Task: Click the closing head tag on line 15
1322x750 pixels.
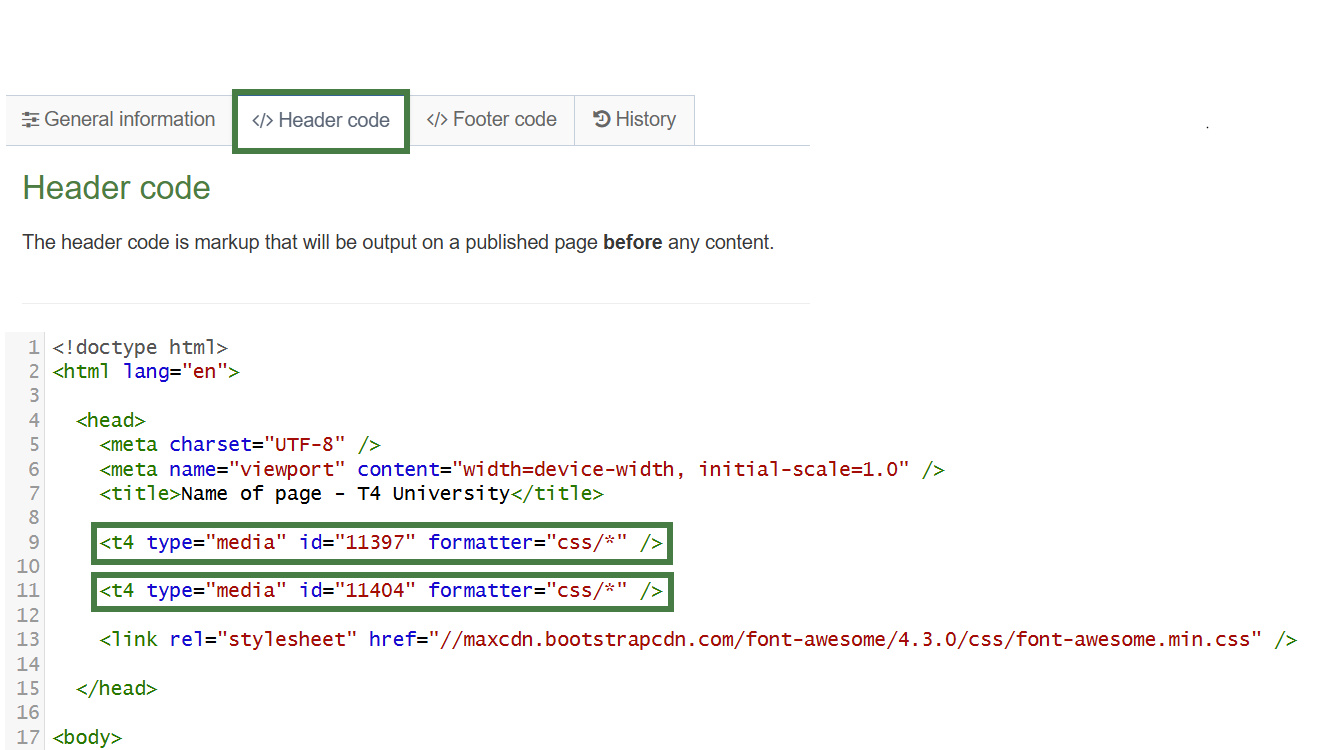Action: 116,688
